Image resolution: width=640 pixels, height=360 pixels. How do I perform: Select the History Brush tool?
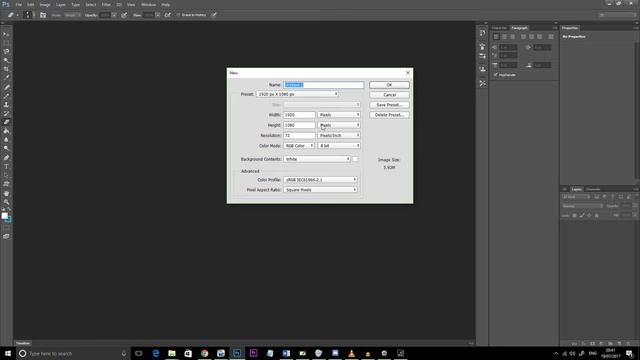click(x=6, y=113)
